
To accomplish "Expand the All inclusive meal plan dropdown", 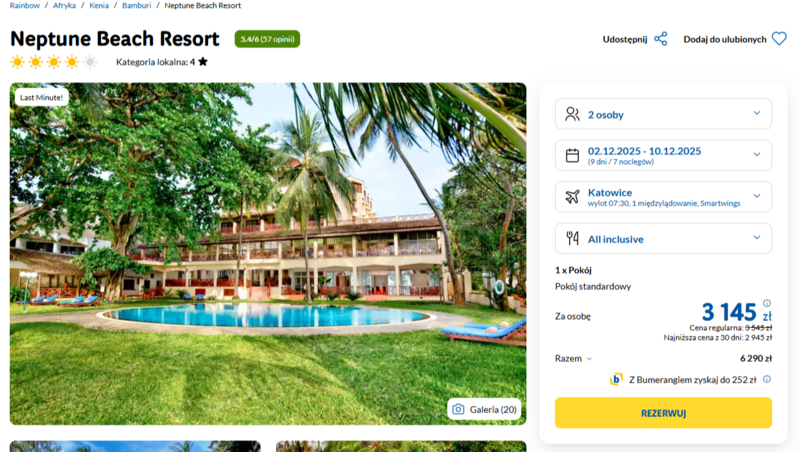I will [663, 238].
